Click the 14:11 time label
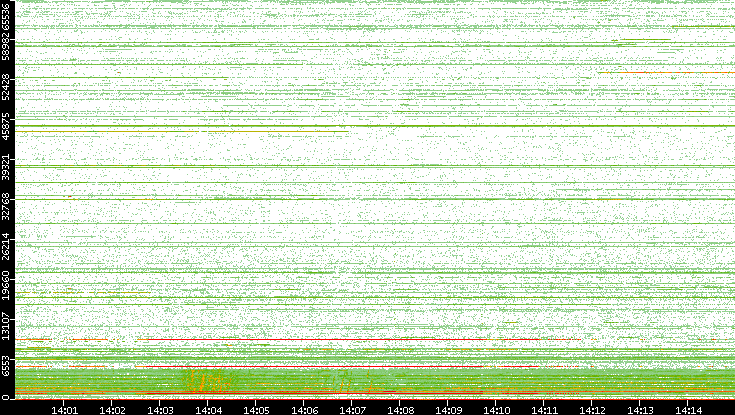Screen dimensions: 735x415 point(544,410)
